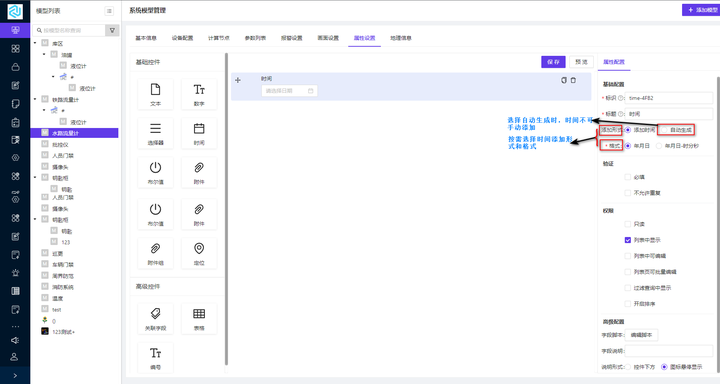This screenshot has height=384, width=720.
Task: Expand the bottom sidebar chevron arrow
Action: click(15, 375)
